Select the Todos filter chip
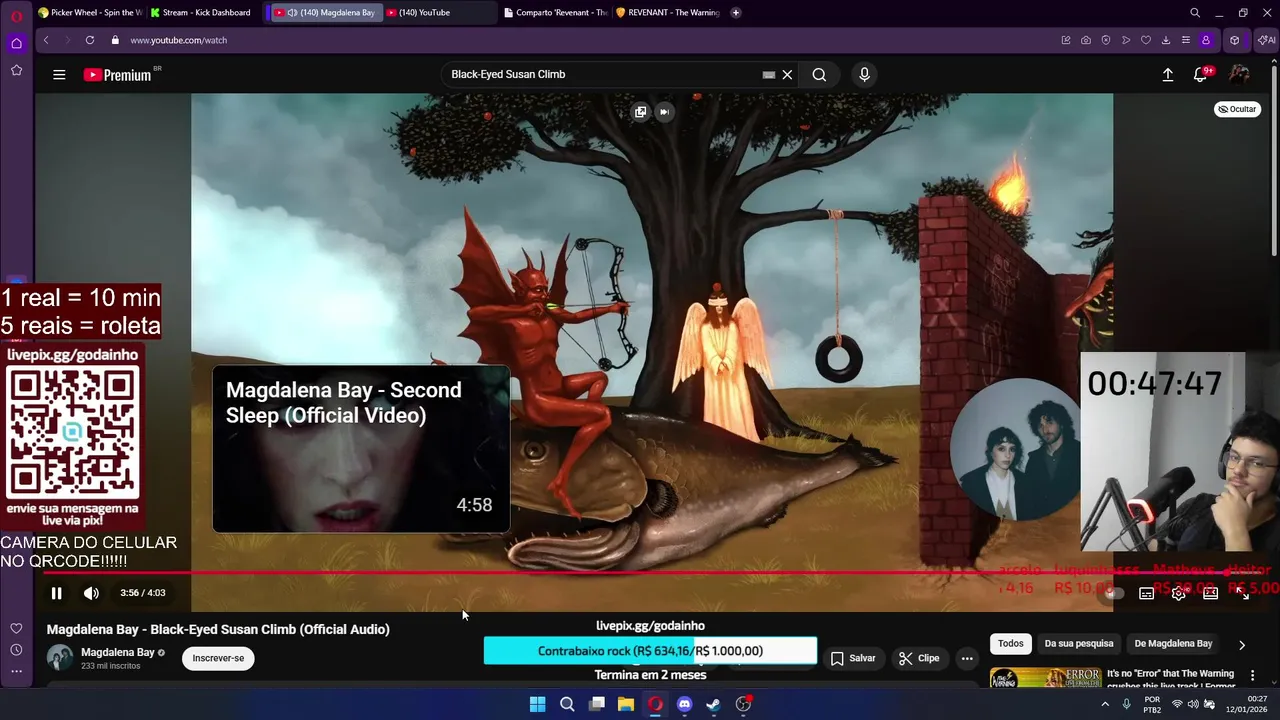 [1011, 644]
